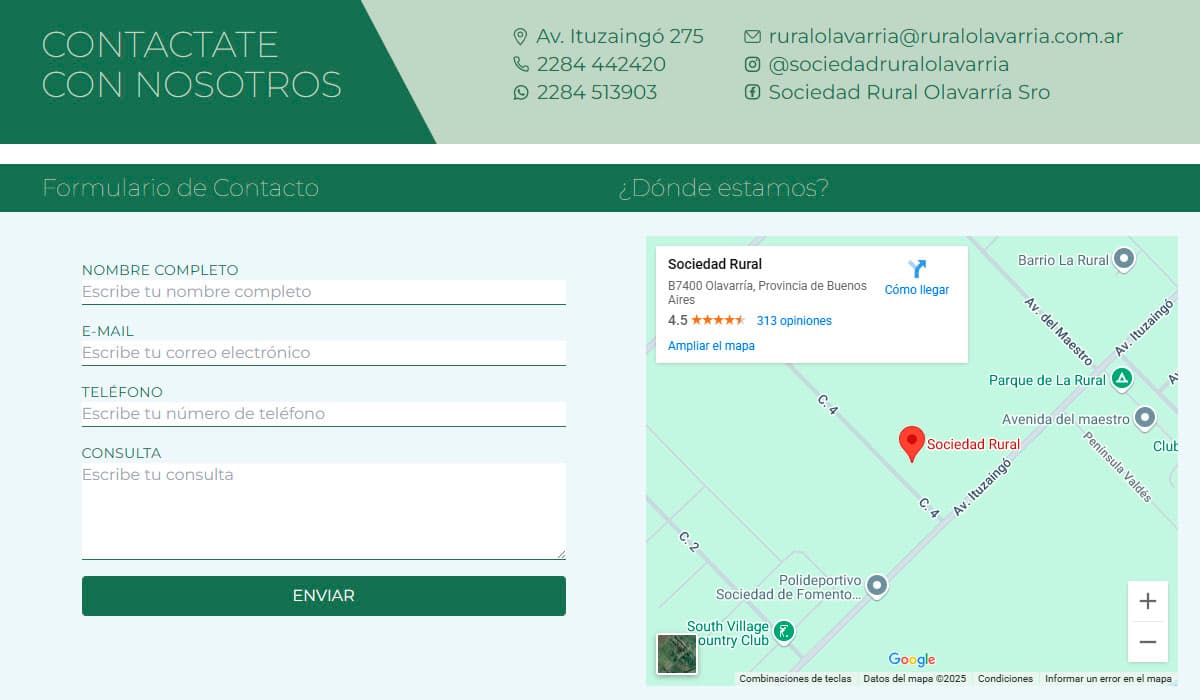Click the Península Valdés street label

click(x=1118, y=466)
